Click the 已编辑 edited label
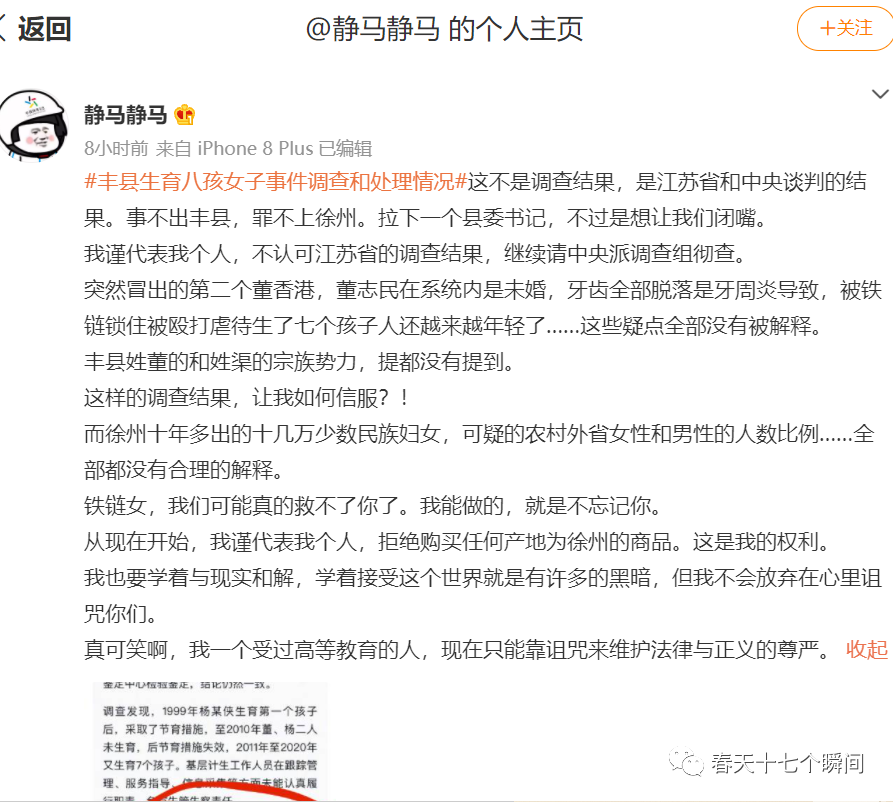The height and width of the screenshot is (802, 893). click(x=345, y=149)
